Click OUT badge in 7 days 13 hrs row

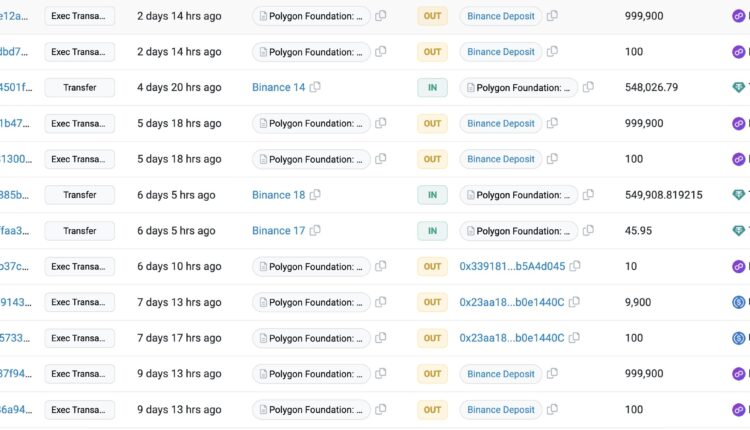coord(432,302)
